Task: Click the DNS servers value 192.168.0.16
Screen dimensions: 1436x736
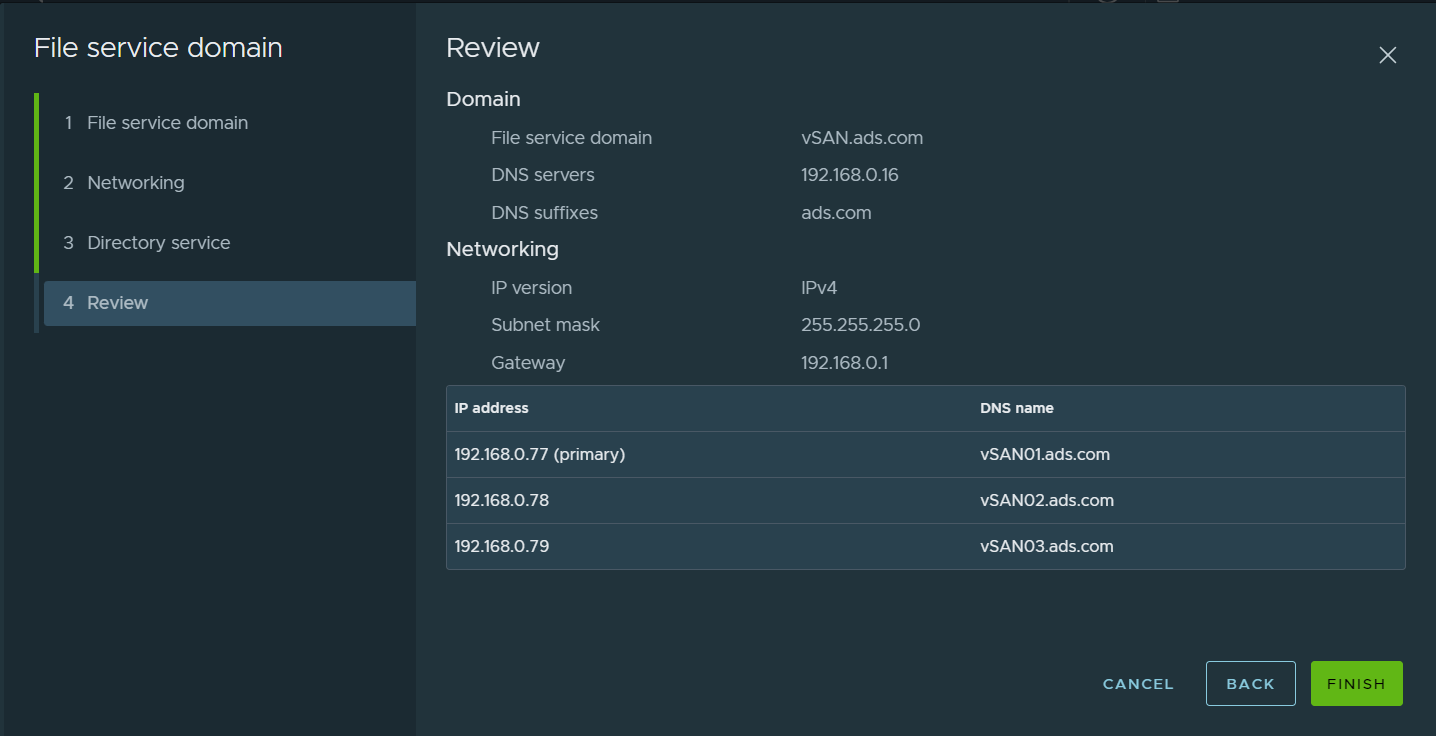Action: tap(850, 175)
